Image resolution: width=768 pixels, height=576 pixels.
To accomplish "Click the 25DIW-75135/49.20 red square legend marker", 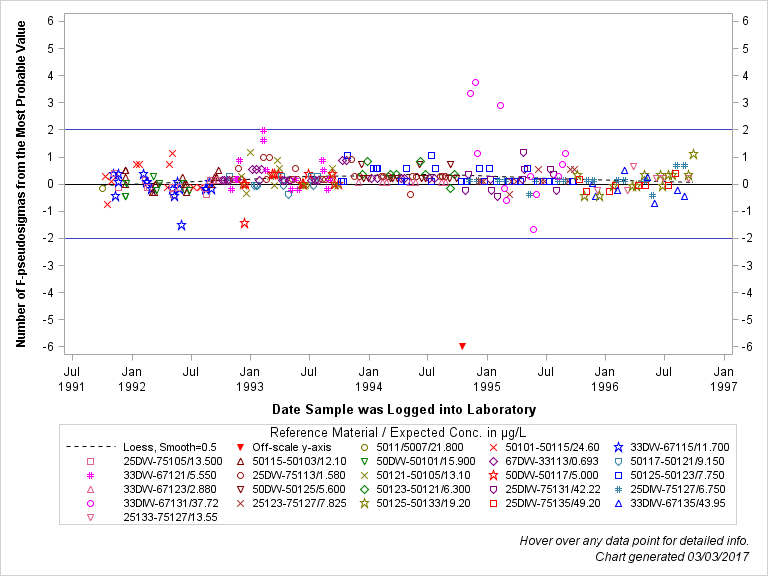I will pos(494,504).
